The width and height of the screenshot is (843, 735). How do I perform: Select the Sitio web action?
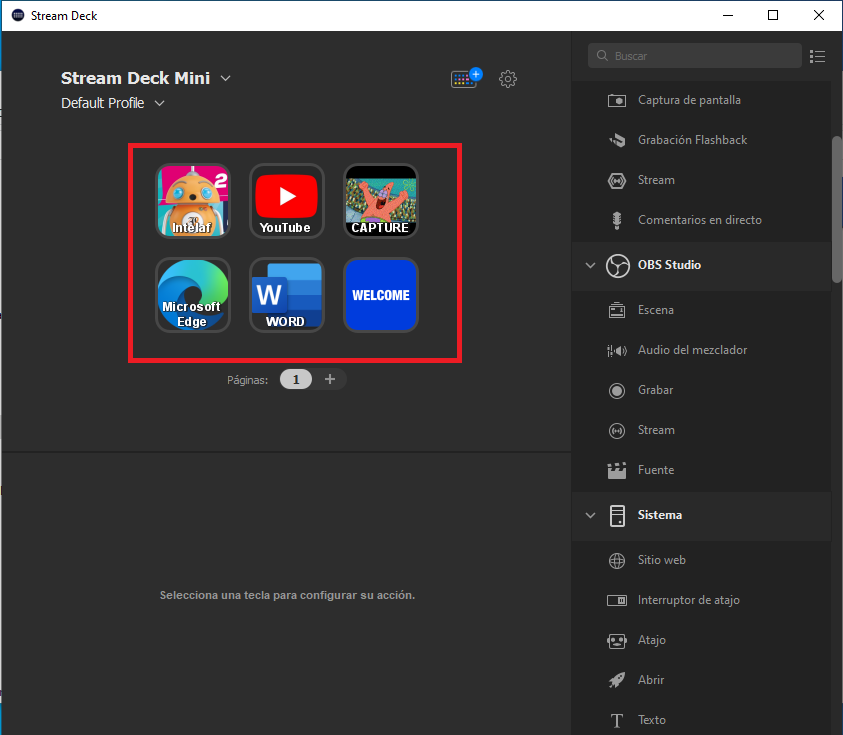[661, 560]
